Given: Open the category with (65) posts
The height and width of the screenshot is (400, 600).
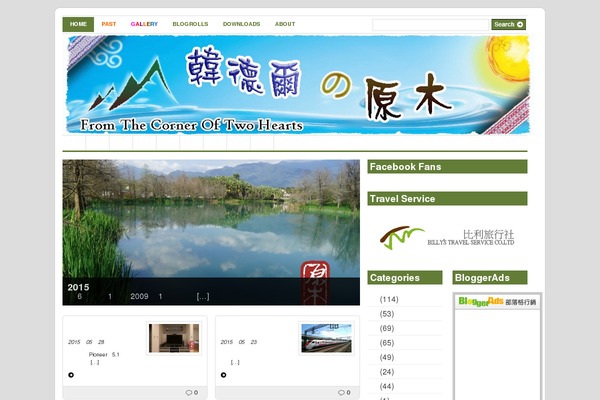Looking at the screenshot, I should [x=386, y=343].
